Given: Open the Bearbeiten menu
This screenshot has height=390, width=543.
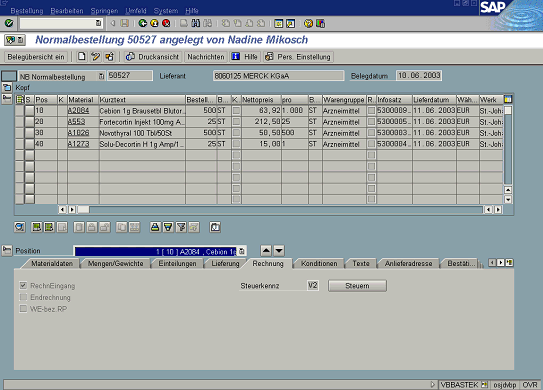Looking at the screenshot, I should [67, 11].
